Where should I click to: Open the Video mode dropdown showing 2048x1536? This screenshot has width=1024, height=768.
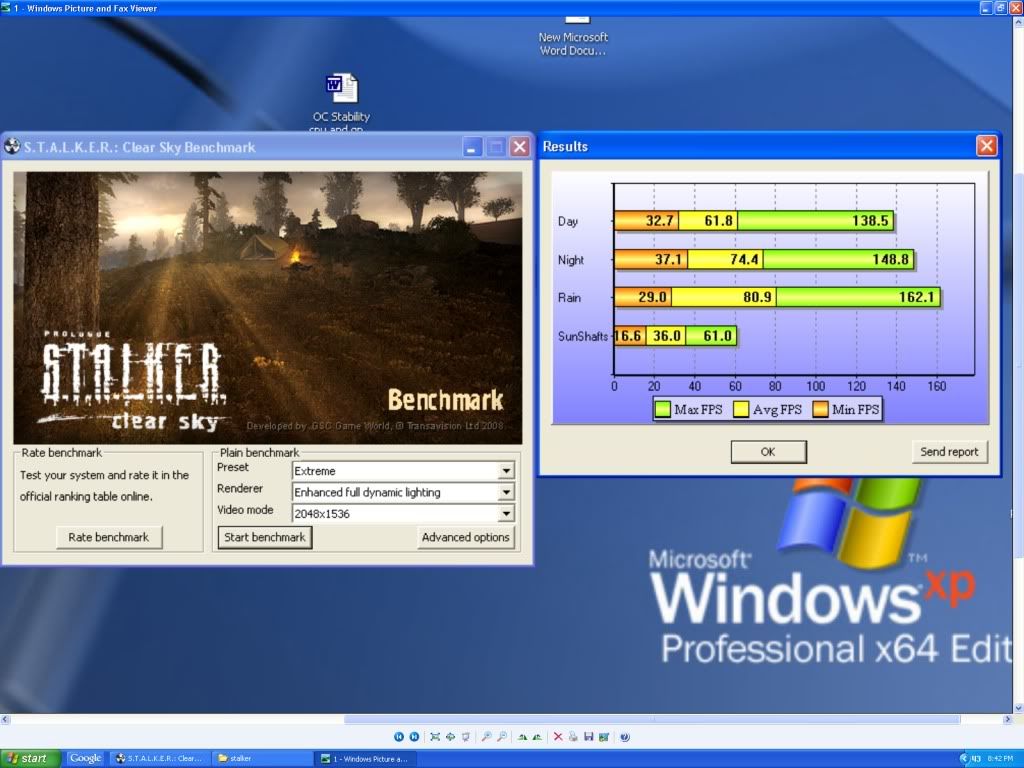506,514
